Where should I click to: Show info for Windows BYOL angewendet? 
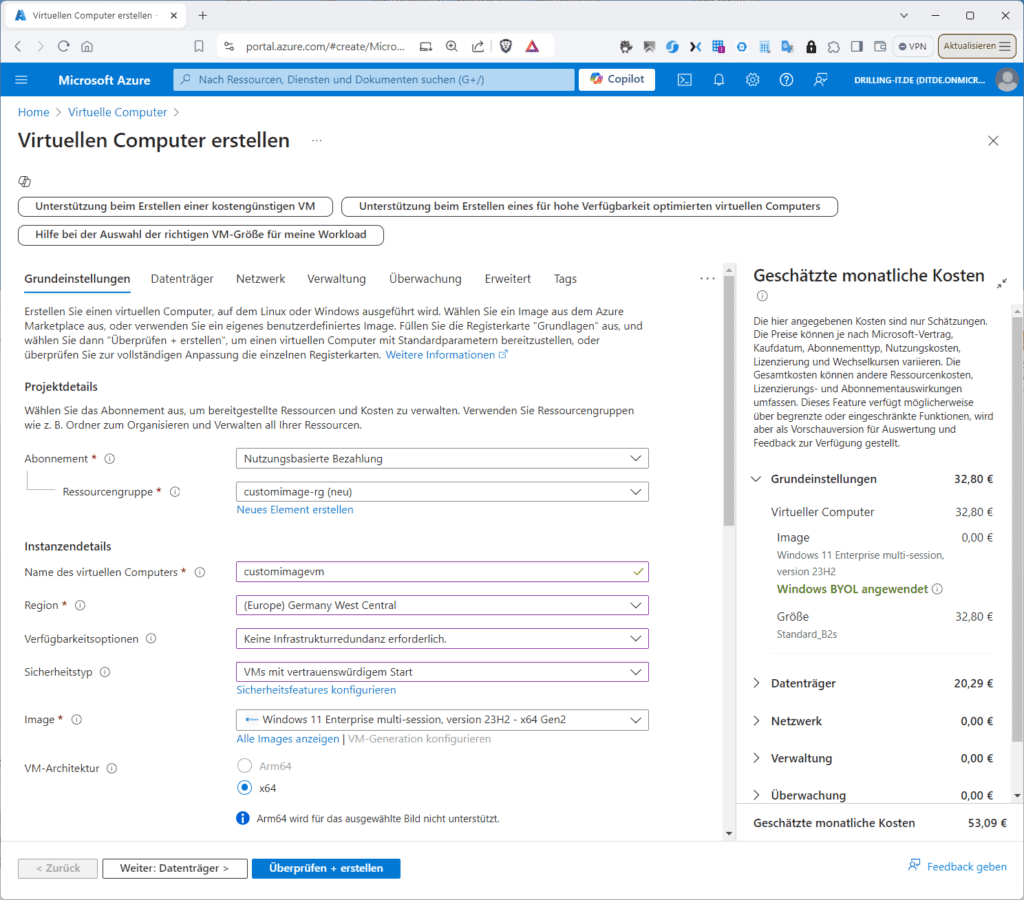[x=937, y=589]
